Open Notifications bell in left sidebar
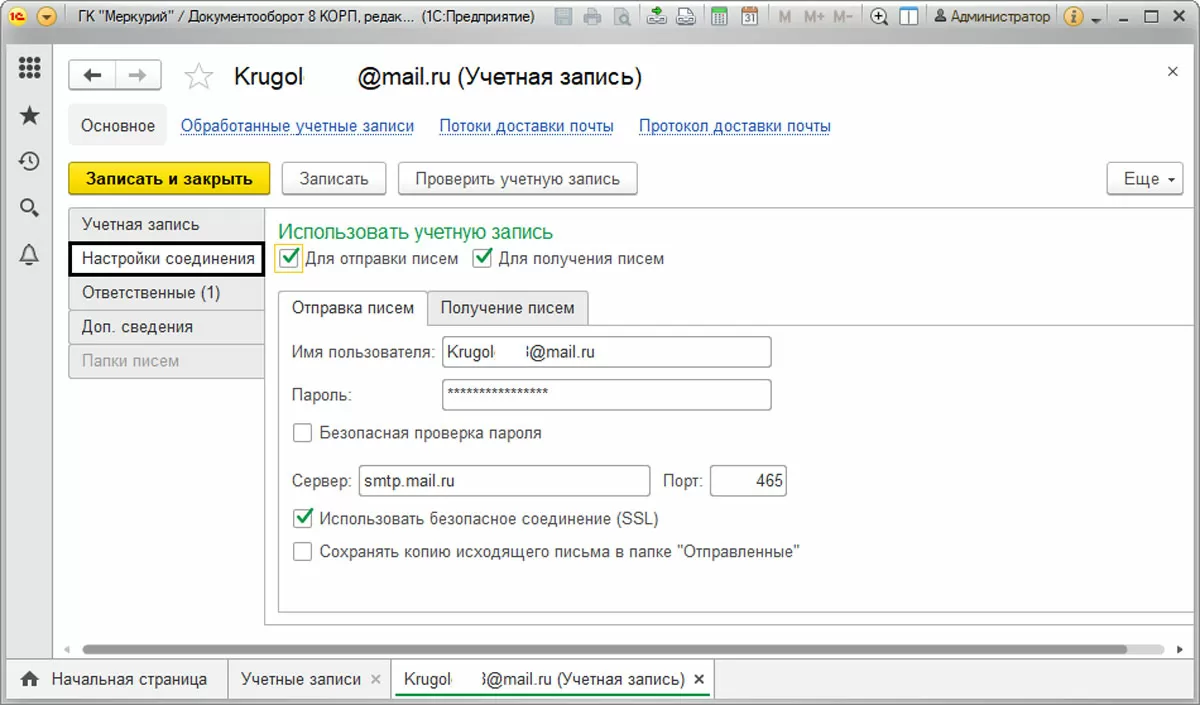Viewport: 1200px width, 705px height. point(30,255)
